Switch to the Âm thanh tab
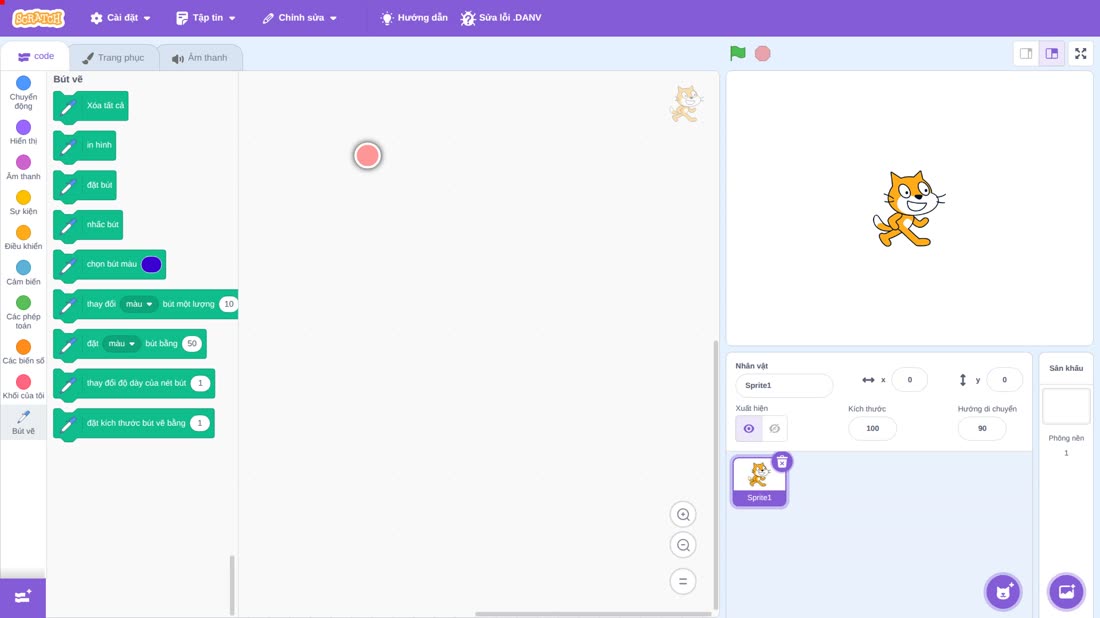The width and height of the screenshot is (1100, 618). (x=200, y=58)
